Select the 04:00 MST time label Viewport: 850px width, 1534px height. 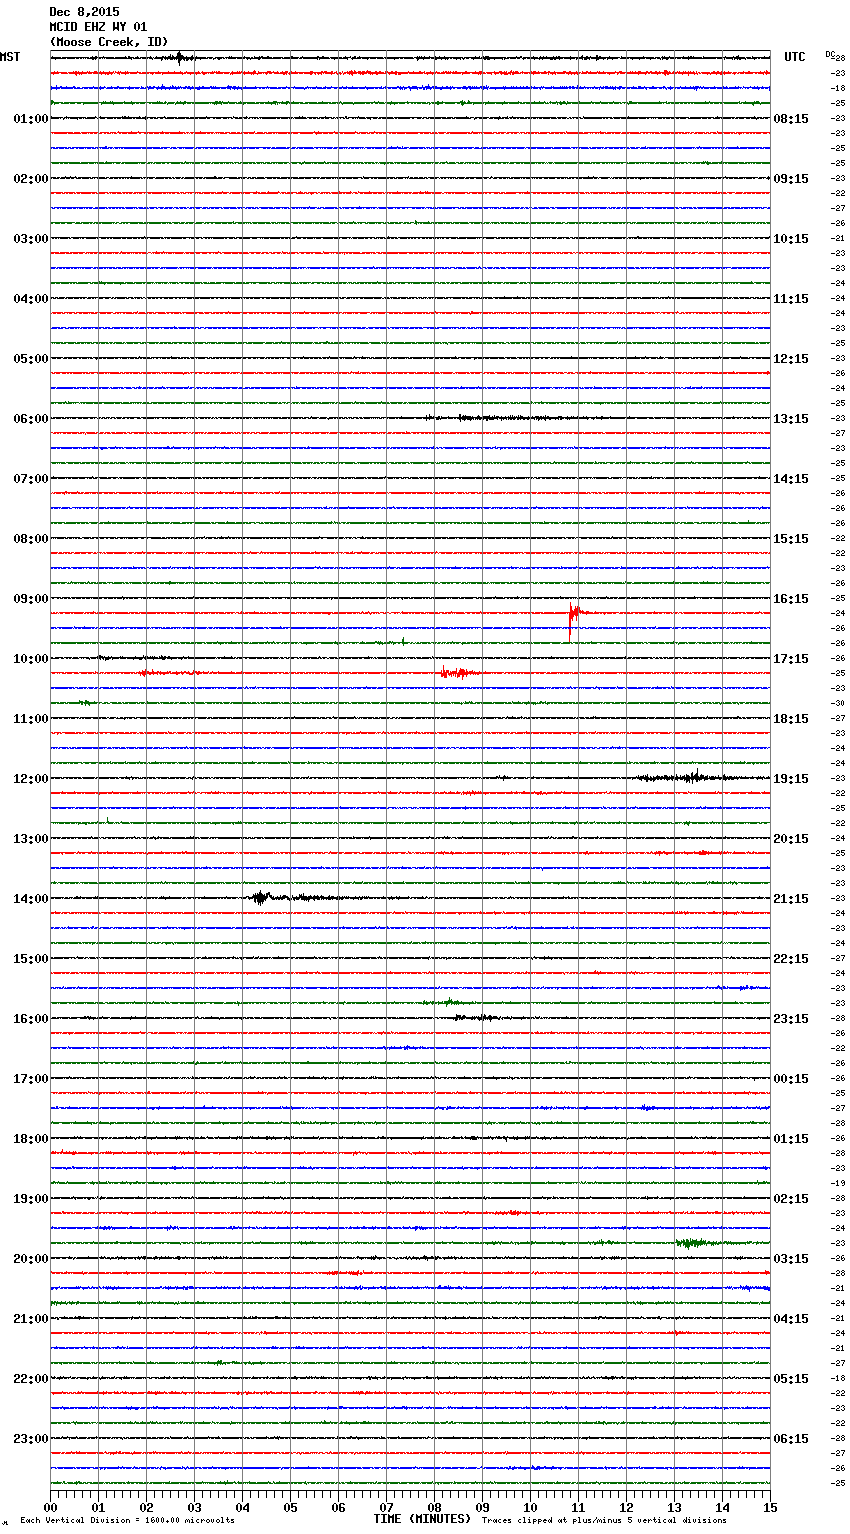coord(31,299)
